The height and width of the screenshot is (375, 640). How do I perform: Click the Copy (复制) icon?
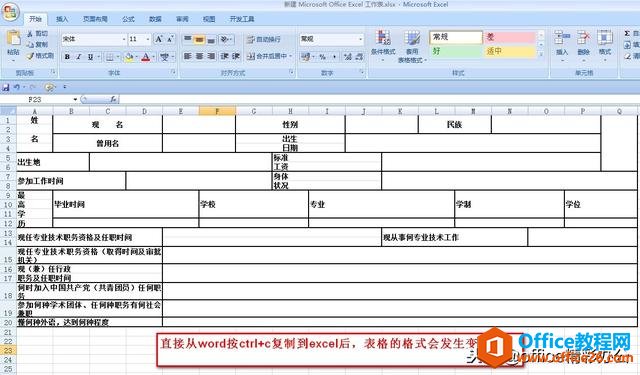pos(30,44)
